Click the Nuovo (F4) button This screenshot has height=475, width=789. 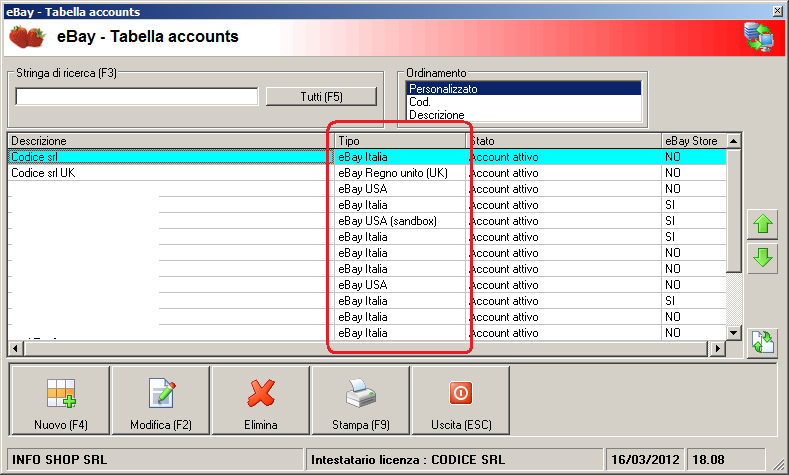click(x=60, y=400)
